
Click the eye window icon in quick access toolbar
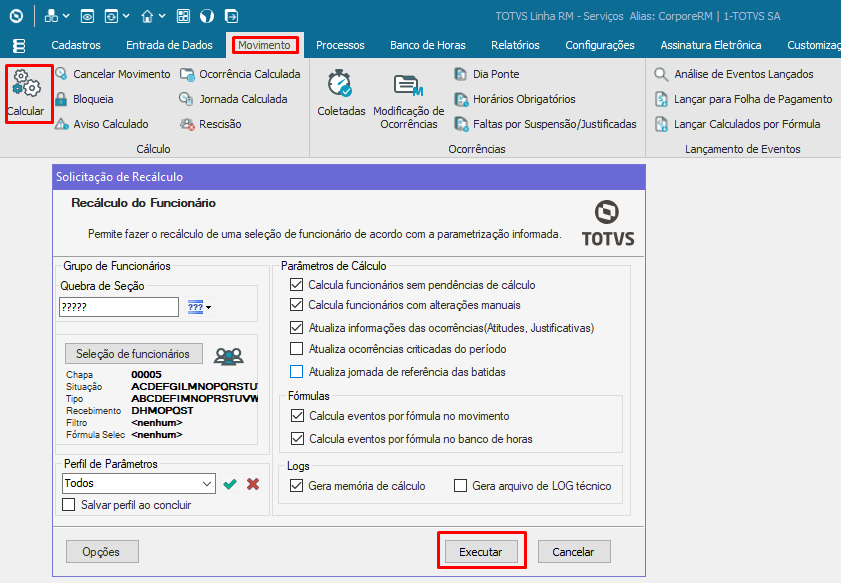click(x=87, y=16)
